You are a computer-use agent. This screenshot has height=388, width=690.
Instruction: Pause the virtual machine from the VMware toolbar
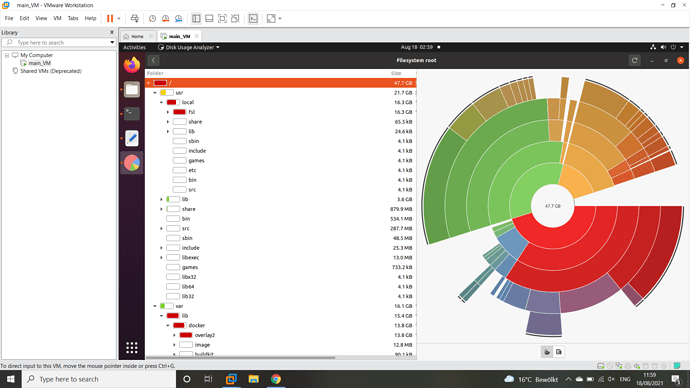point(110,18)
